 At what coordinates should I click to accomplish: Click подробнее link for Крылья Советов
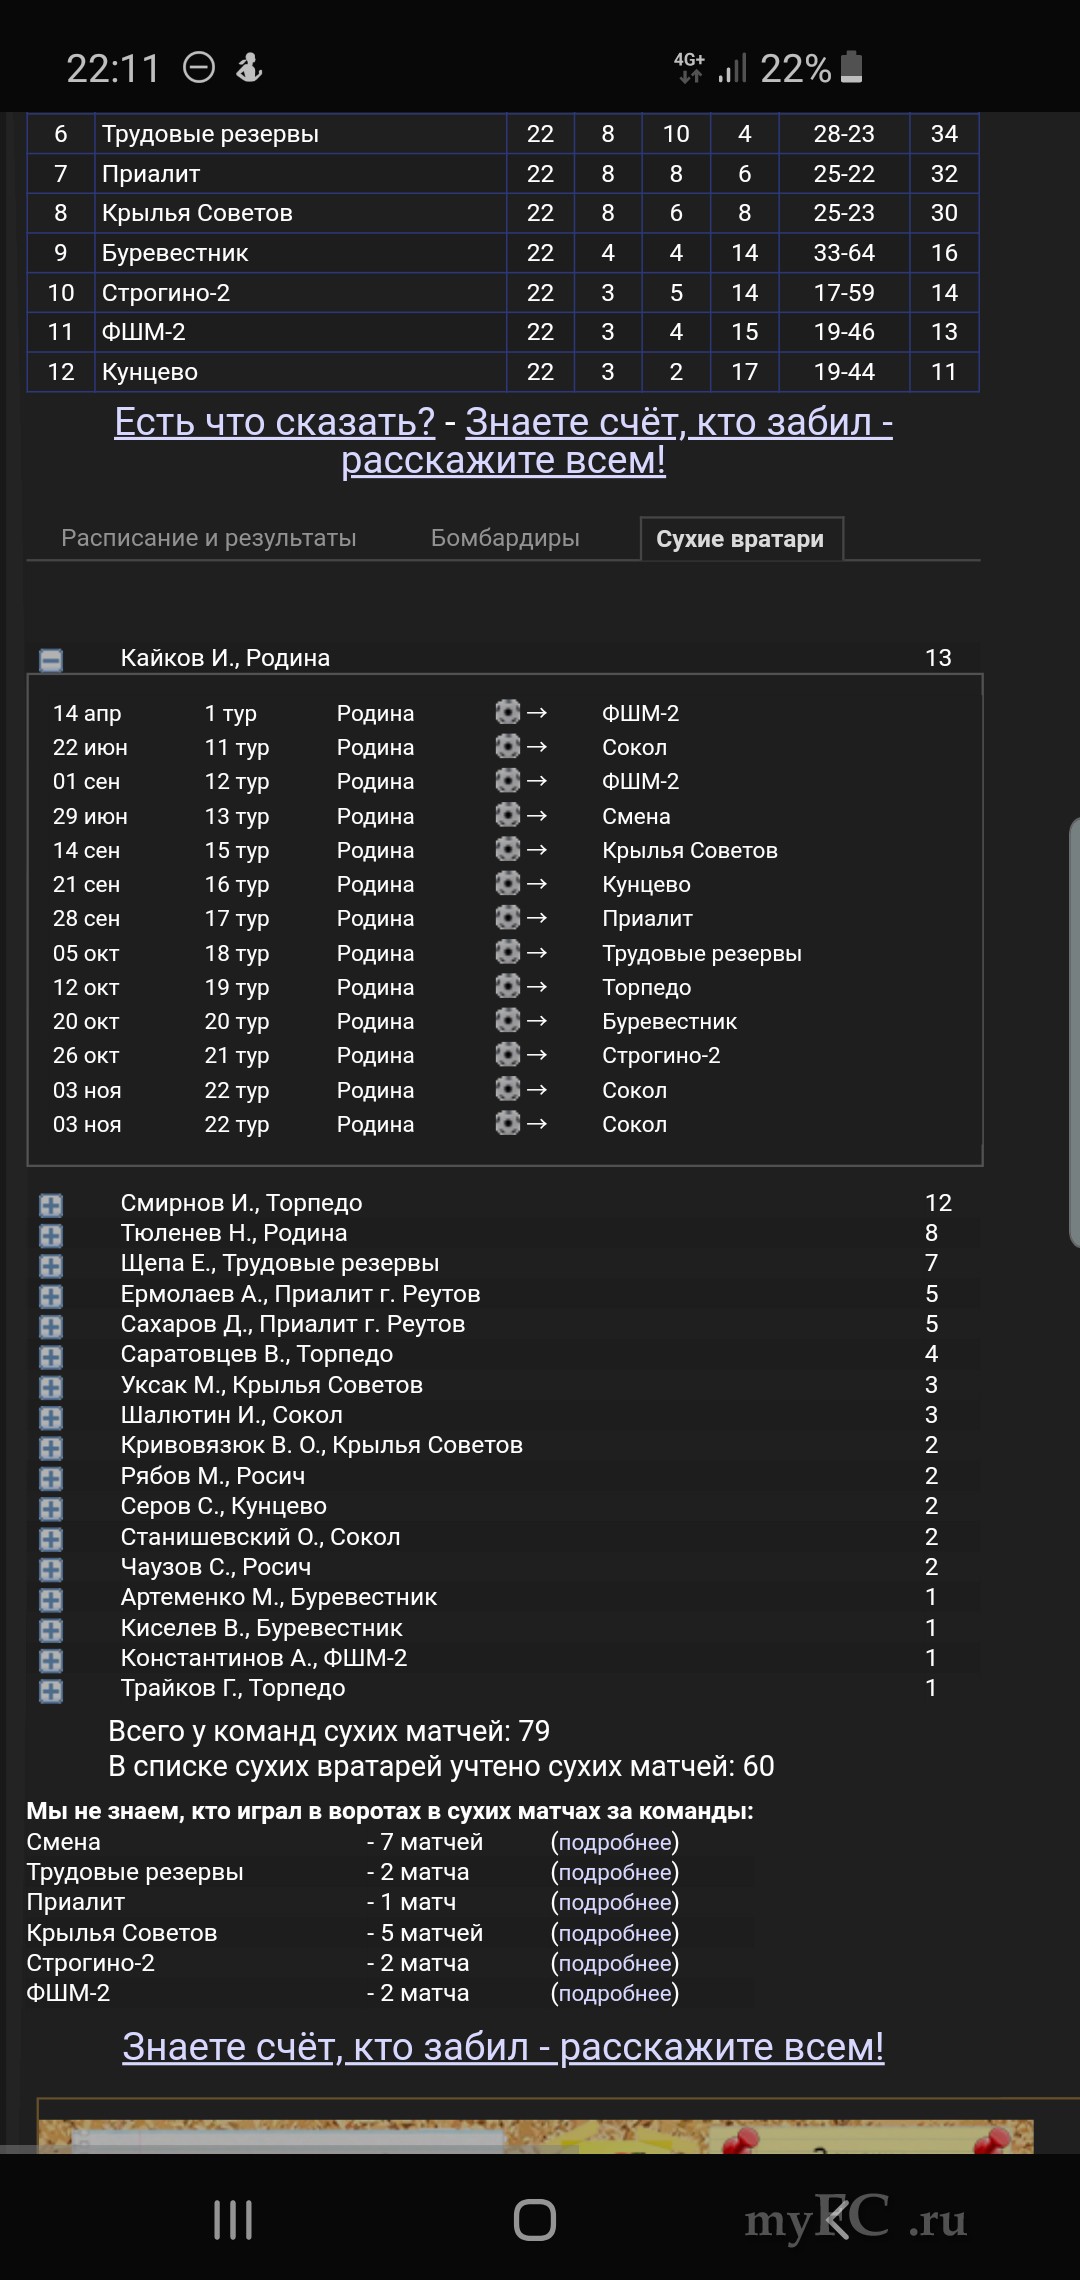click(x=615, y=1933)
